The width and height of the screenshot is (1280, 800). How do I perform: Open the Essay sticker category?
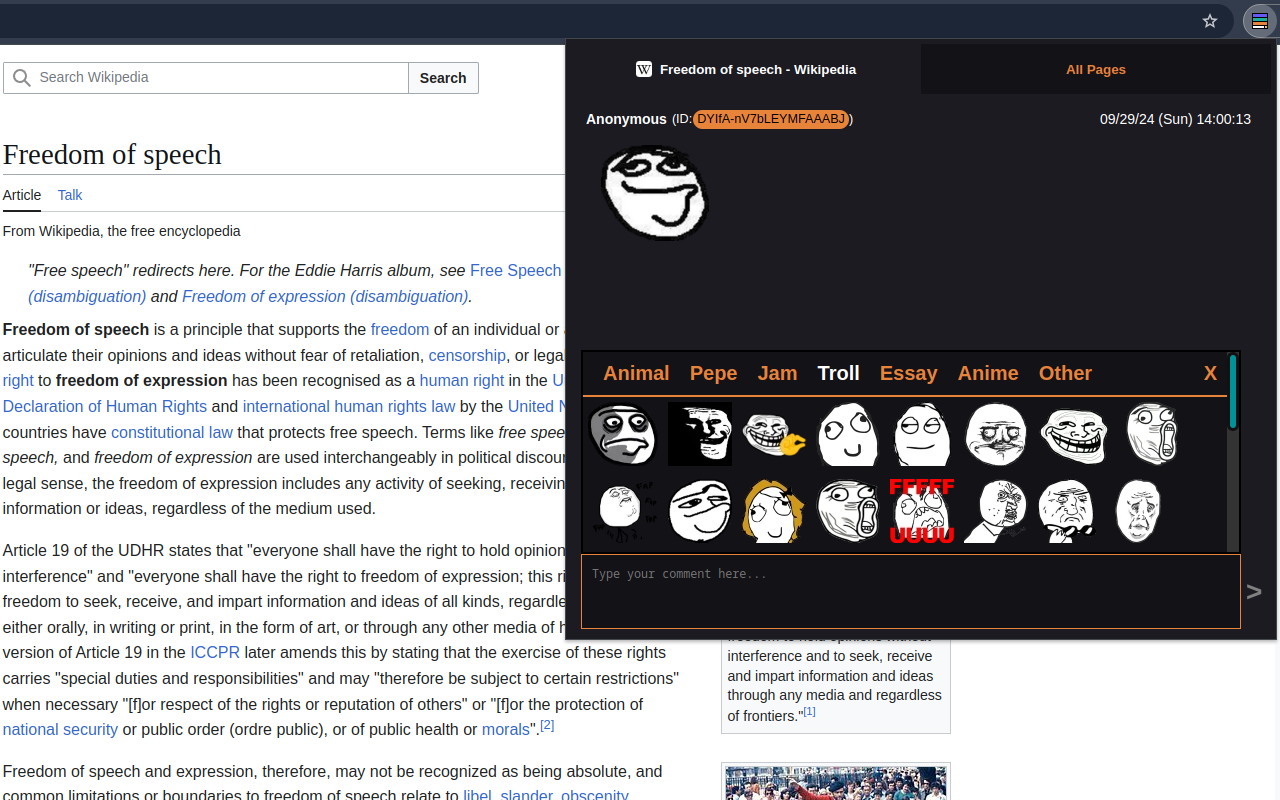pyautogui.click(x=908, y=373)
